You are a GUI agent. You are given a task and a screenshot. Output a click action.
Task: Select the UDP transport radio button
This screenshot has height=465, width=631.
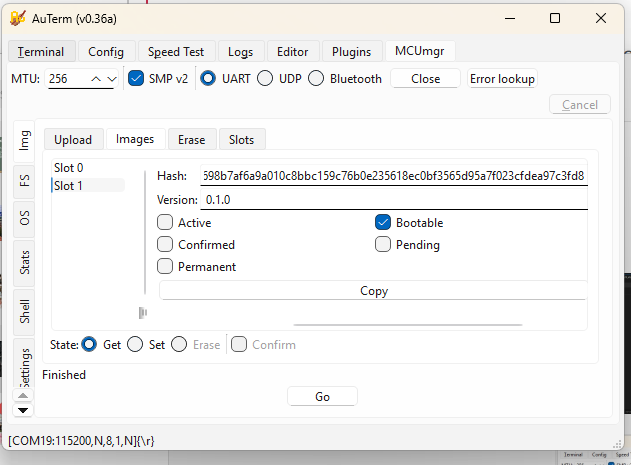(x=265, y=79)
